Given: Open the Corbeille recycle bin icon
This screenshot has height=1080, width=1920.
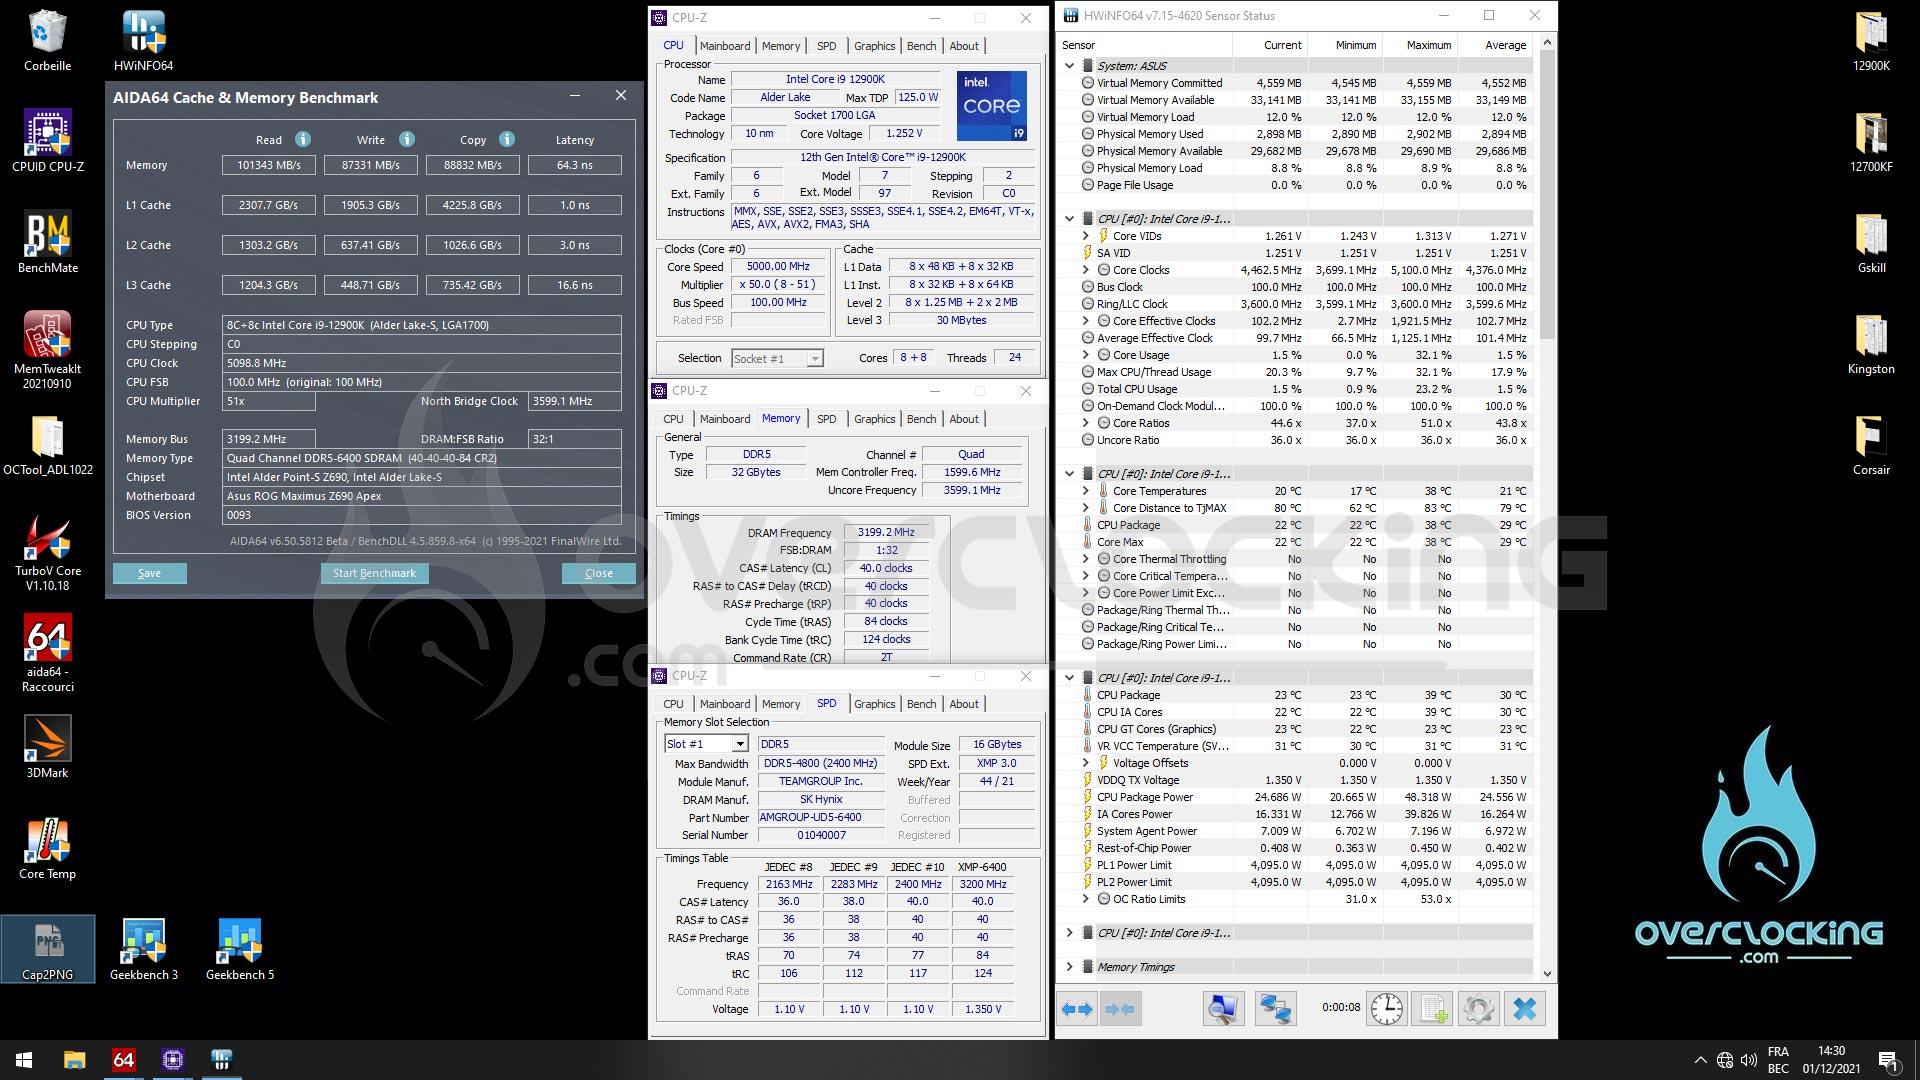Looking at the screenshot, I should tap(47, 41).
